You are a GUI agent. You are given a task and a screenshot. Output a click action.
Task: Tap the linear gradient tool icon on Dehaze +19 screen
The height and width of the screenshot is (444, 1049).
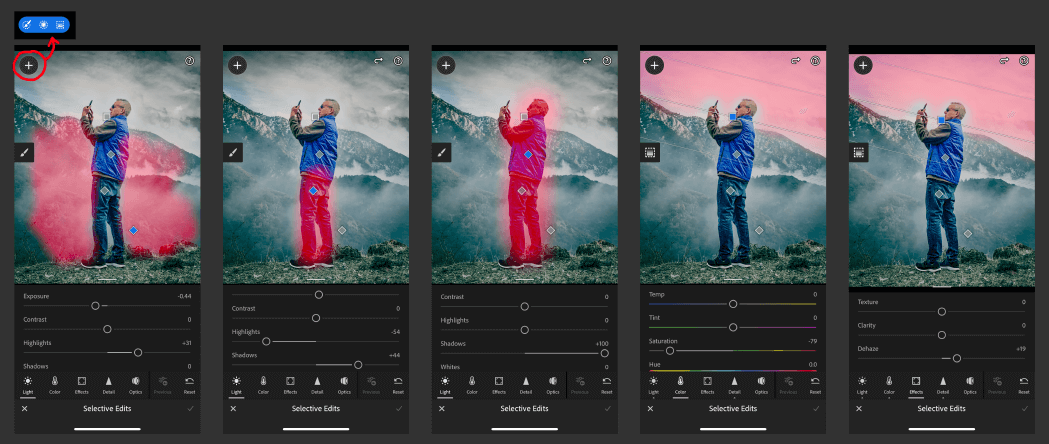(x=858, y=152)
